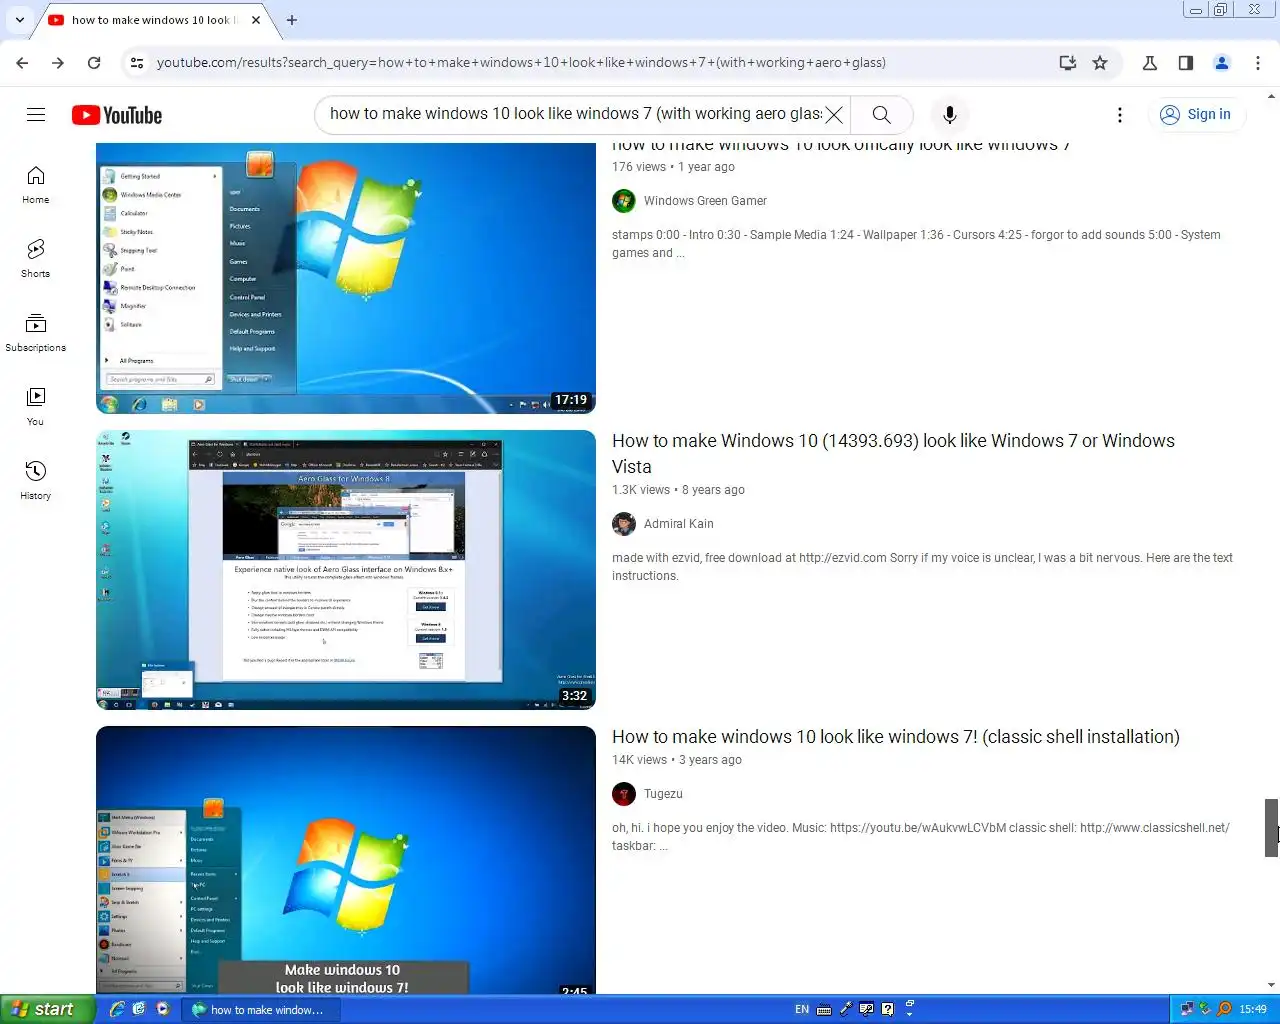This screenshot has height=1024, width=1280.
Task: Toggle the Chrome side panel
Action: pyautogui.click(x=1186, y=63)
